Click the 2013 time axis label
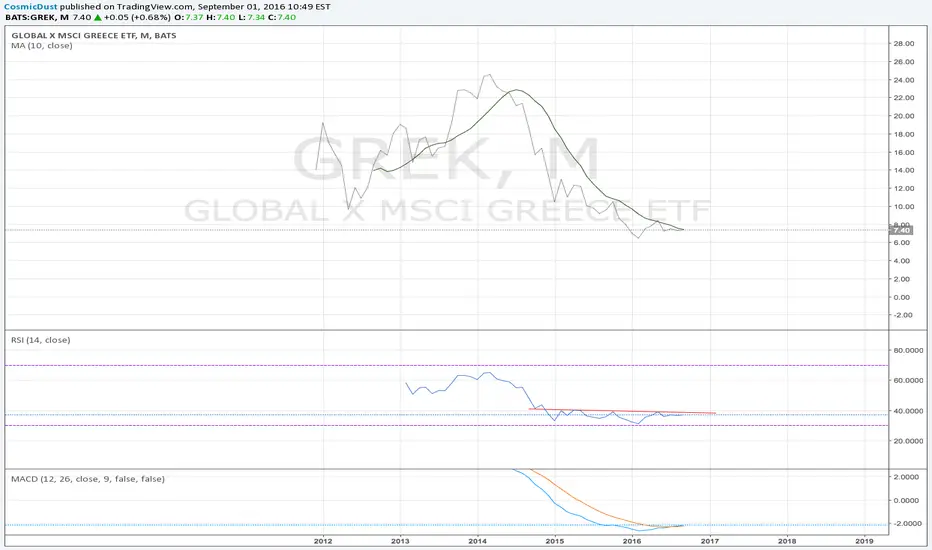Image resolution: width=932 pixels, height=550 pixels. (x=400, y=541)
